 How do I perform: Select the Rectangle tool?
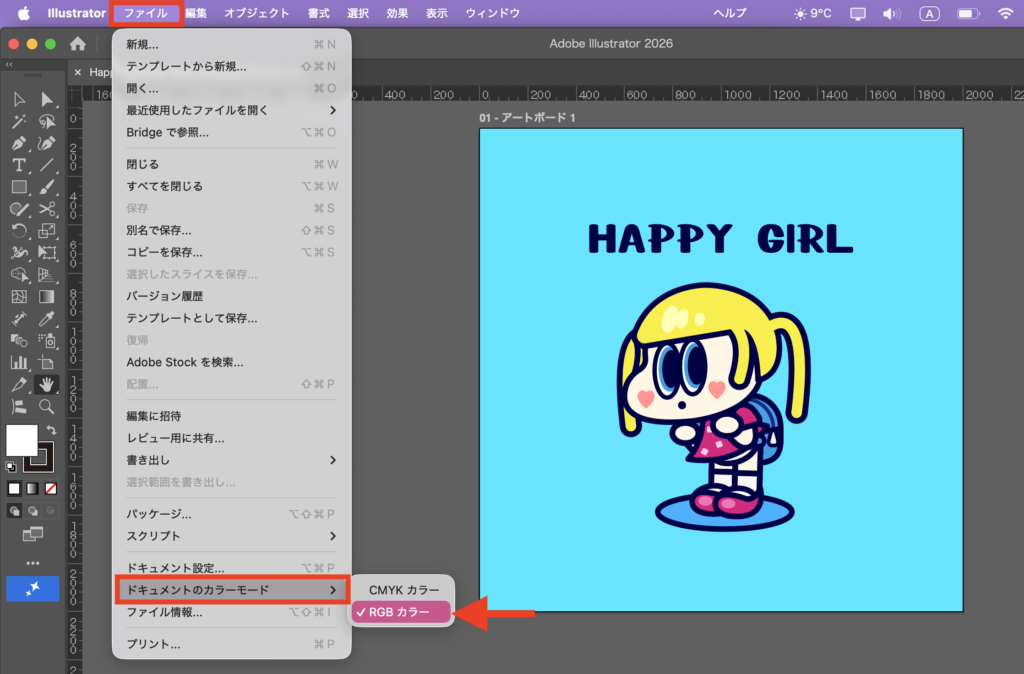point(19,187)
